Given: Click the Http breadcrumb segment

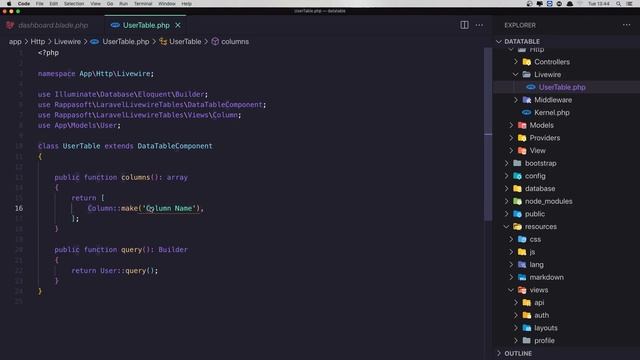Looking at the screenshot, I should point(38,42).
